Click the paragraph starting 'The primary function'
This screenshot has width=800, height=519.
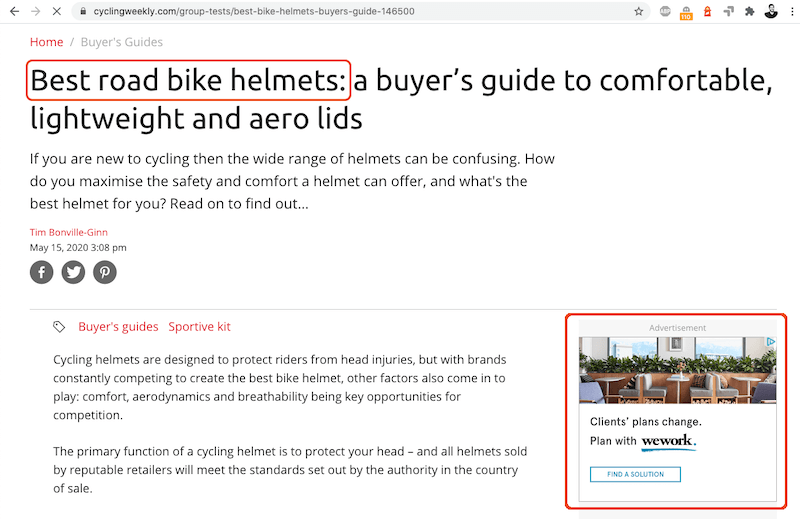point(290,470)
